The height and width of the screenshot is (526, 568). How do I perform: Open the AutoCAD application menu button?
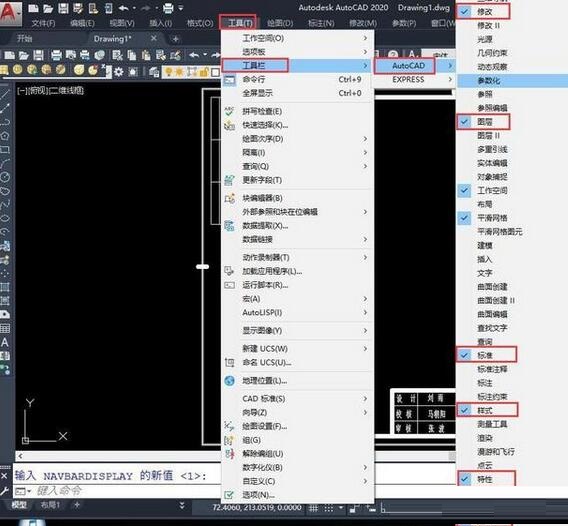point(10,13)
